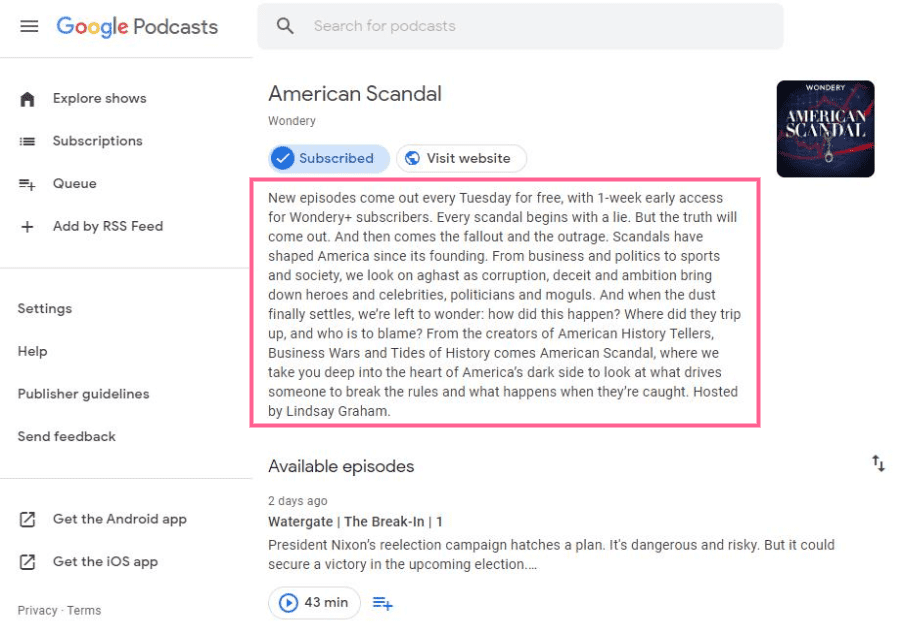Image resolution: width=901 pixels, height=634 pixels.
Task: Open the Watergate | The Break-In | 1 episode
Action: (355, 521)
